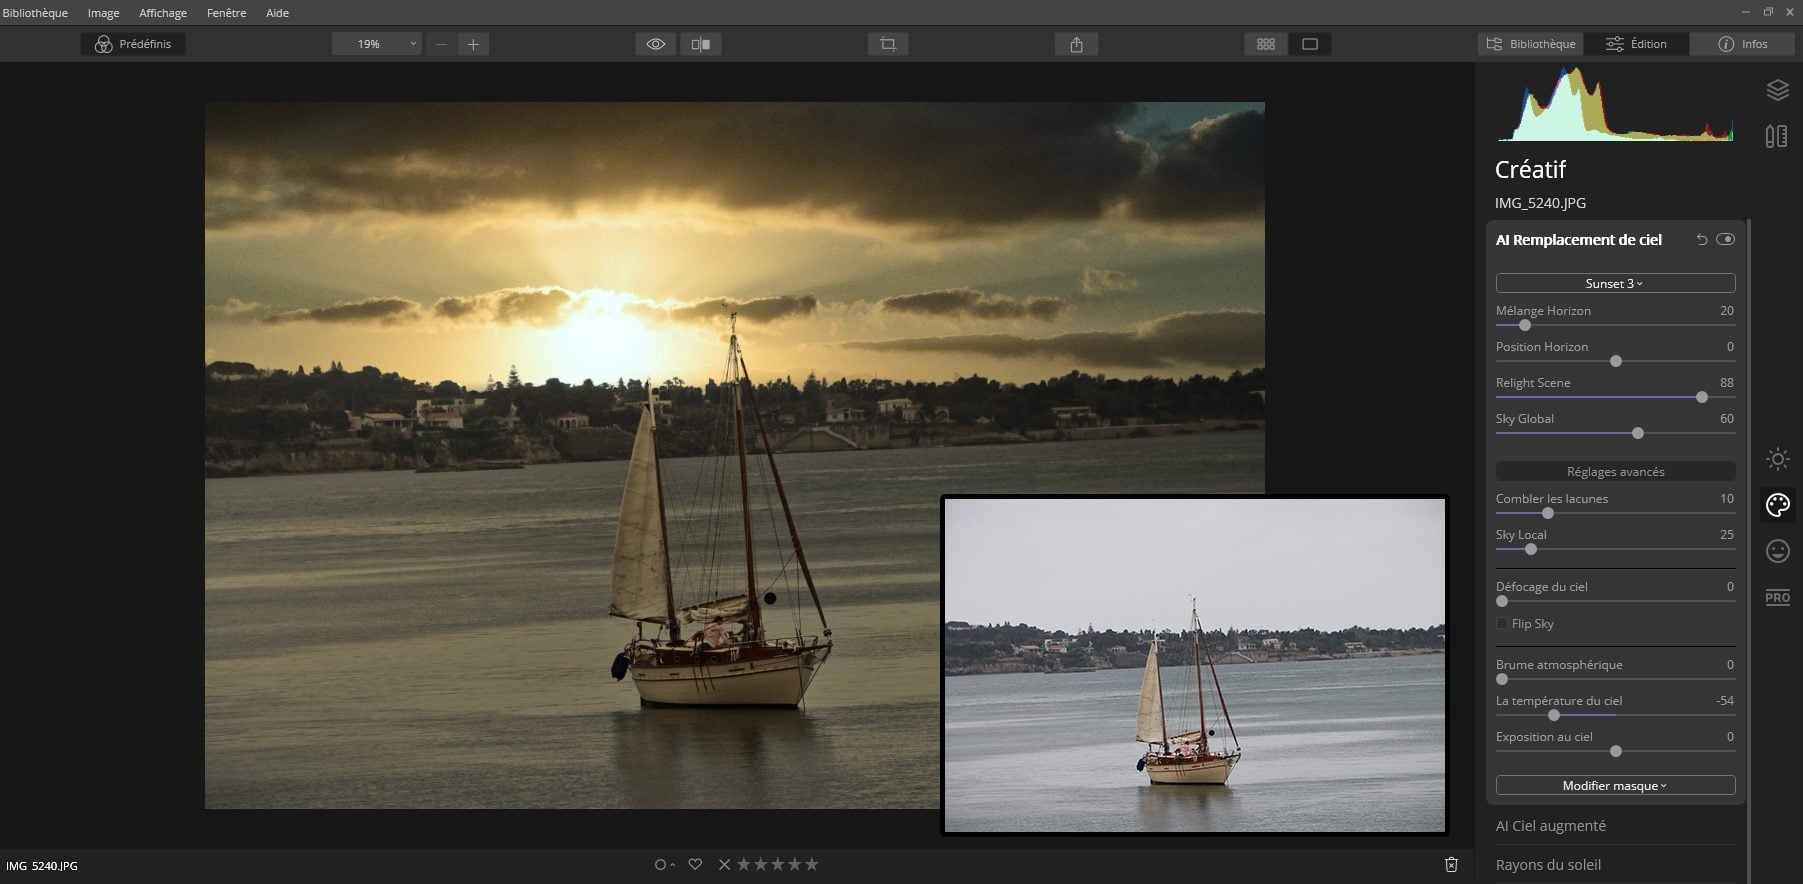
Task: Click the Mélange Horizon value 20
Action: coord(1727,311)
